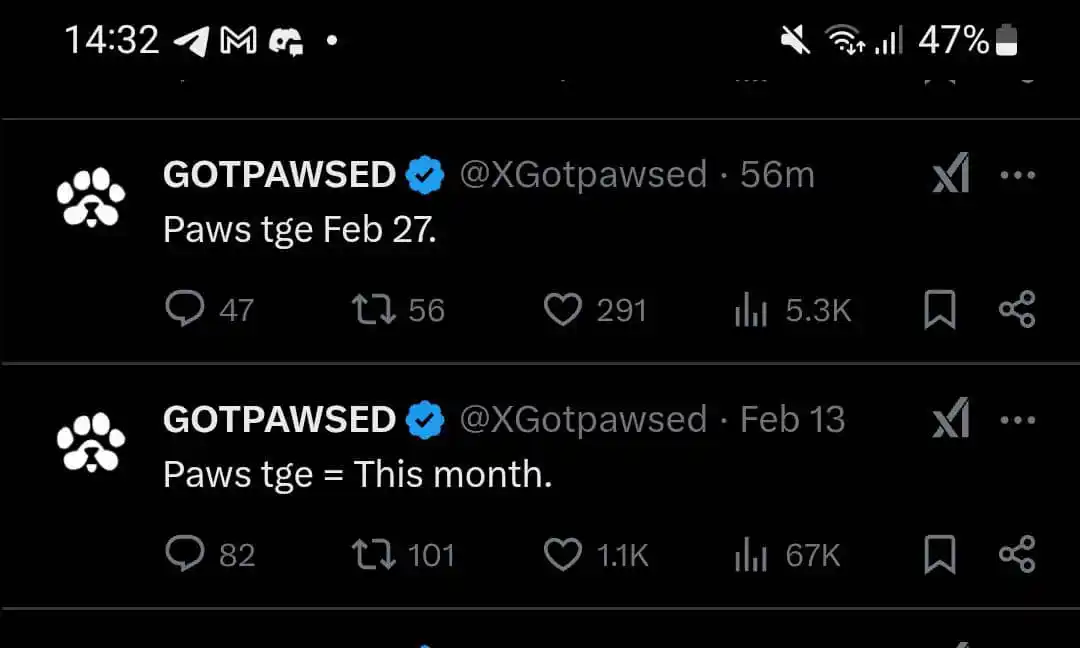Share the "Paws tge Feb 27" tweet
1080x648 pixels.
(x=1017, y=309)
